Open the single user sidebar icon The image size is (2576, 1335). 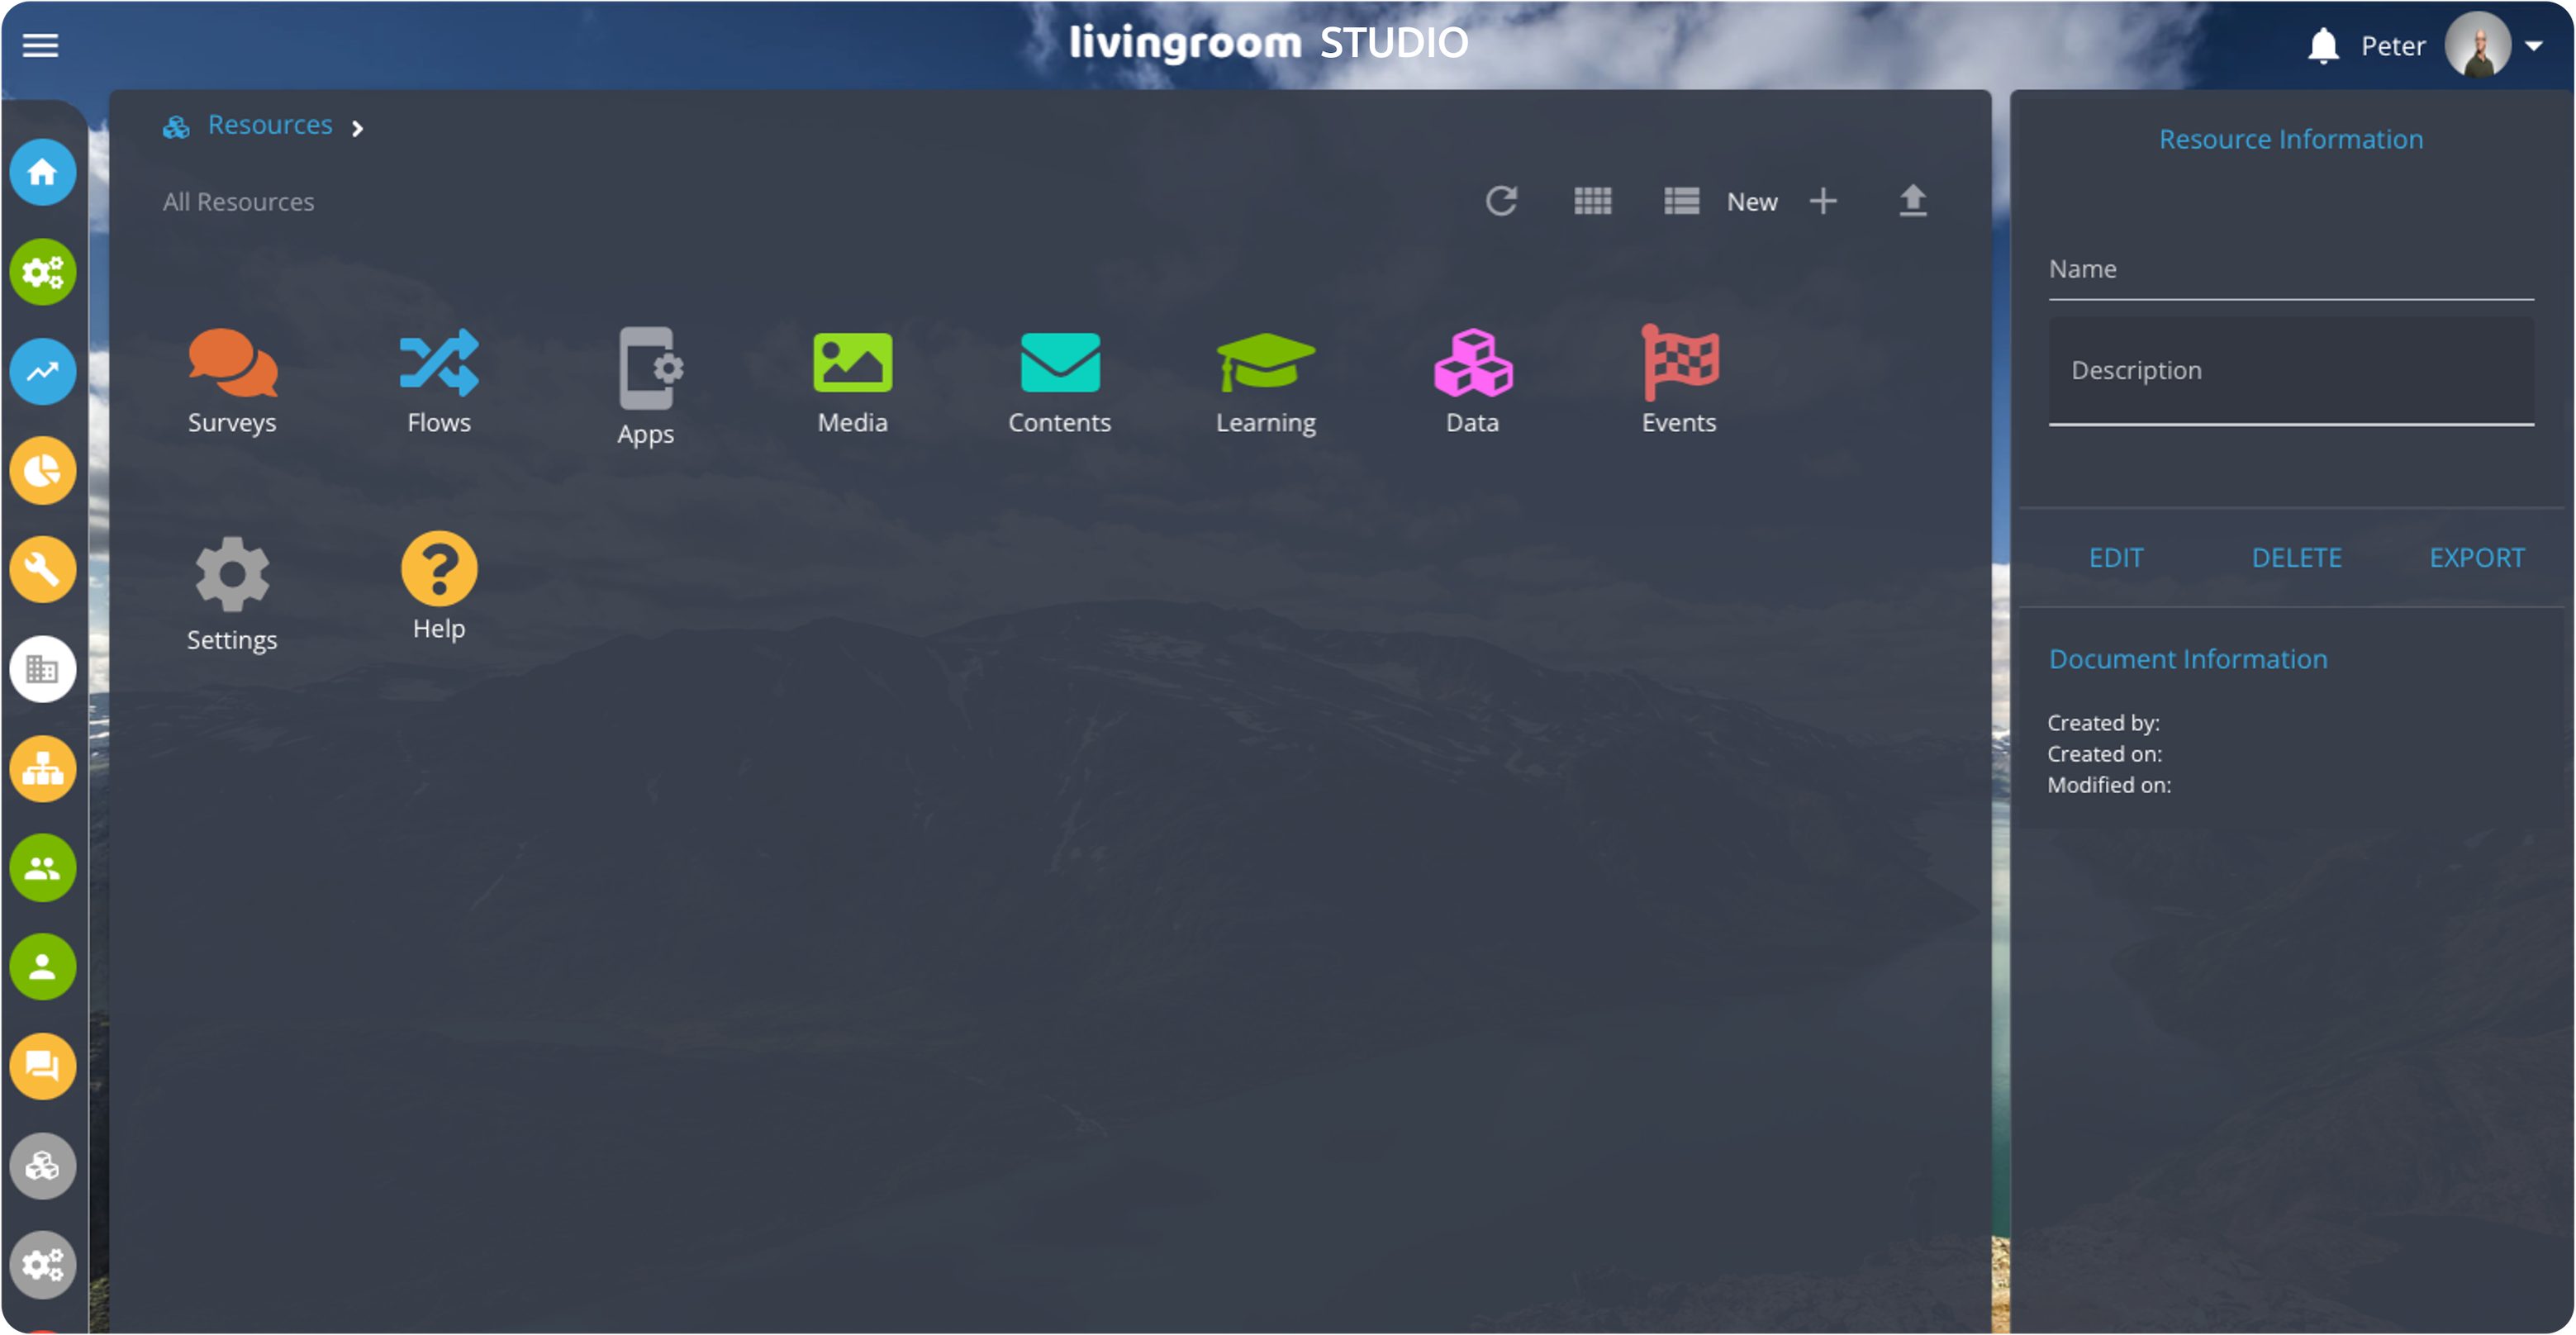pyautogui.click(x=43, y=967)
